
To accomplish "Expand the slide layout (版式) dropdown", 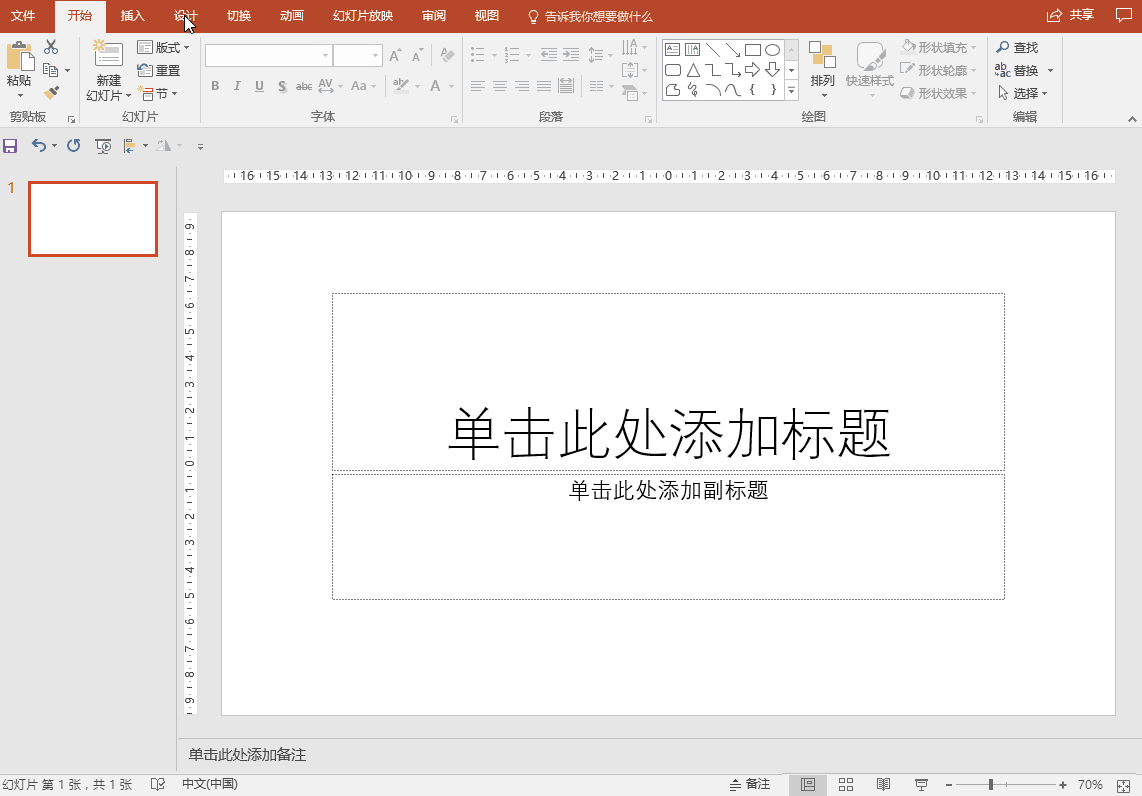I will click(x=163, y=47).
